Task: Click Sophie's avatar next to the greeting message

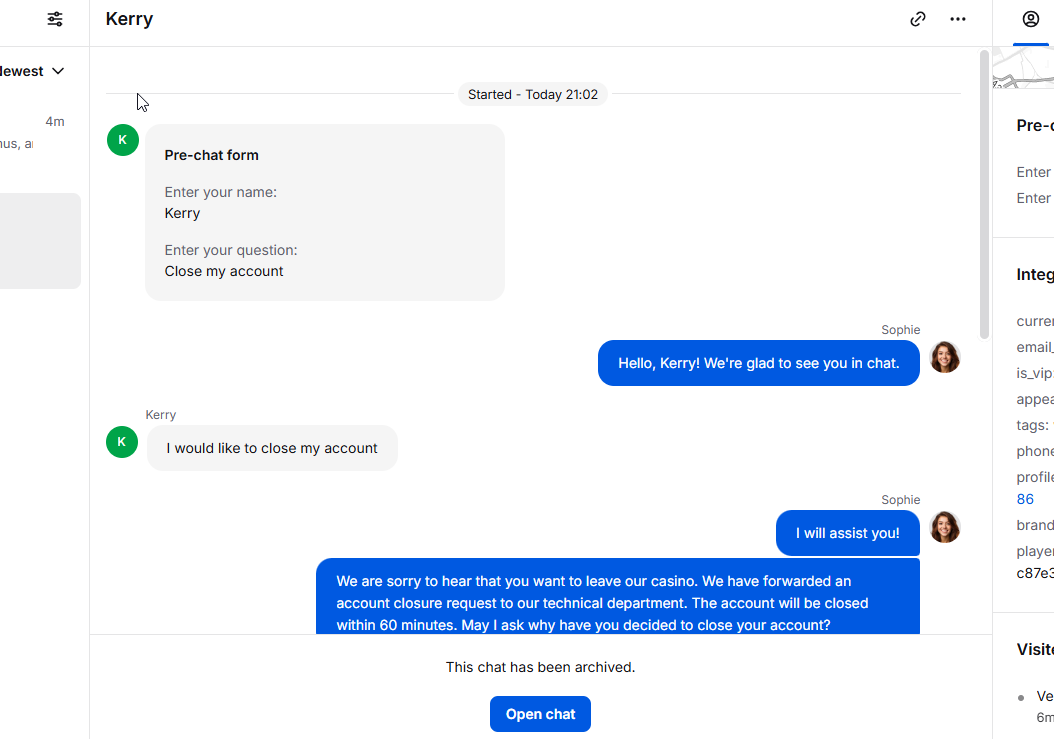Action: click(x=944, y=357)
